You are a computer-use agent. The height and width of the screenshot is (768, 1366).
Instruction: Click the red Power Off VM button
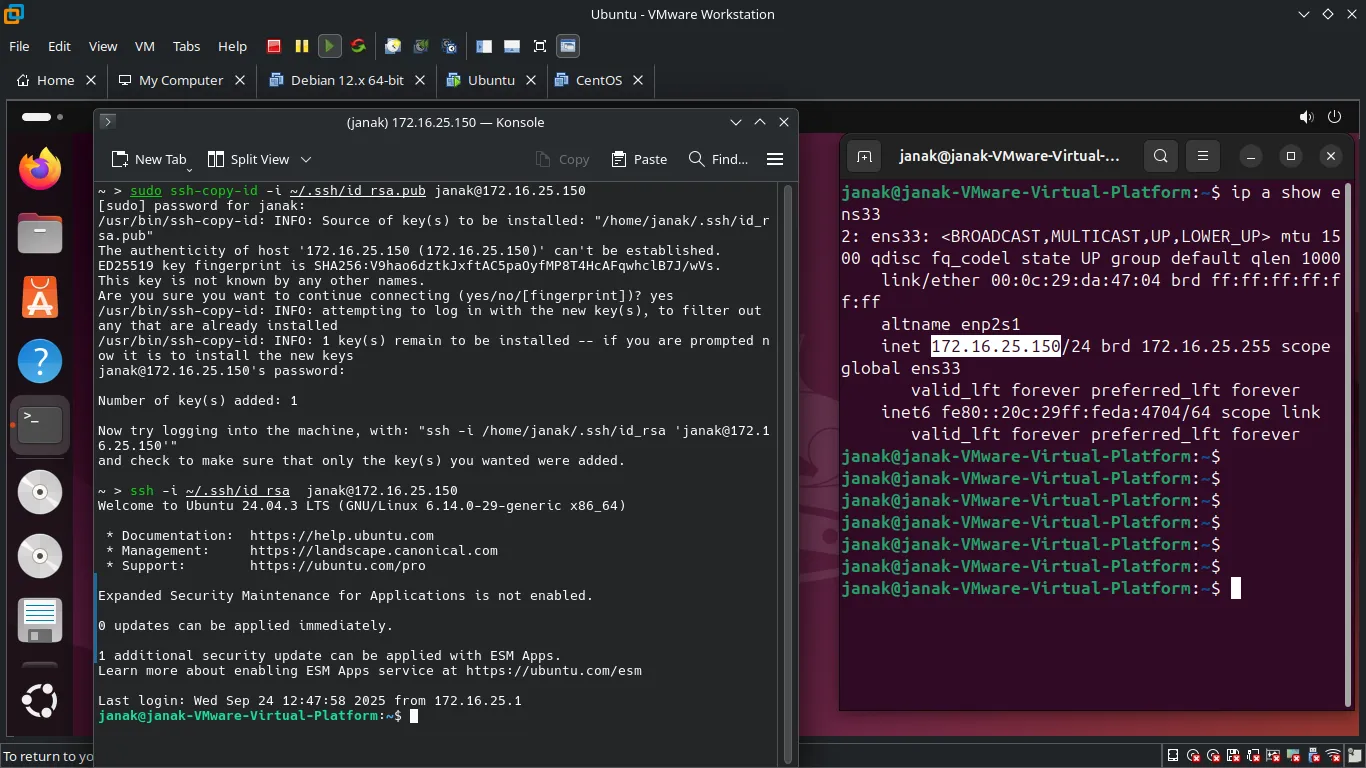click(274, 46)
